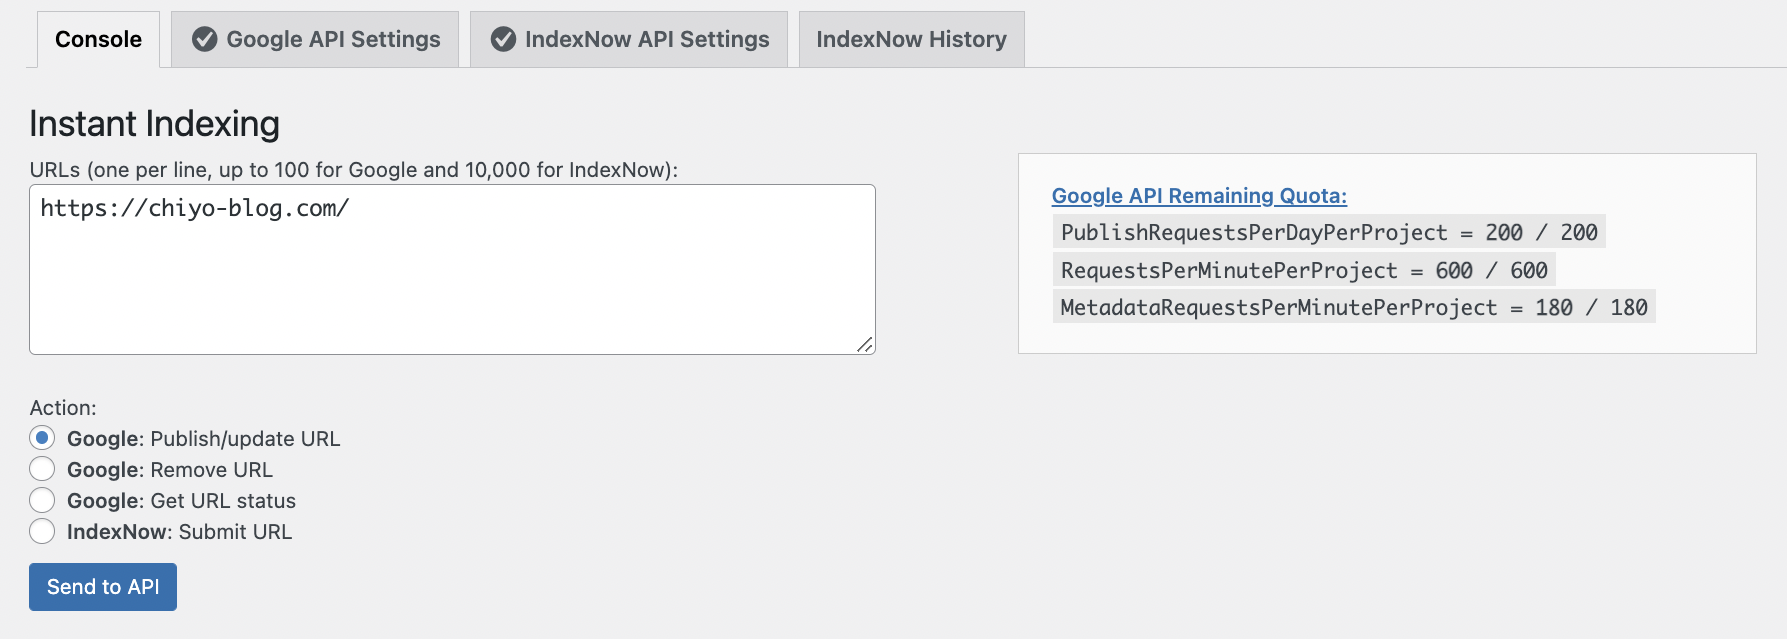Open the Google API Remaining Quota link
Viewport: 1787px width, 639px height.
coord(1199,196)
